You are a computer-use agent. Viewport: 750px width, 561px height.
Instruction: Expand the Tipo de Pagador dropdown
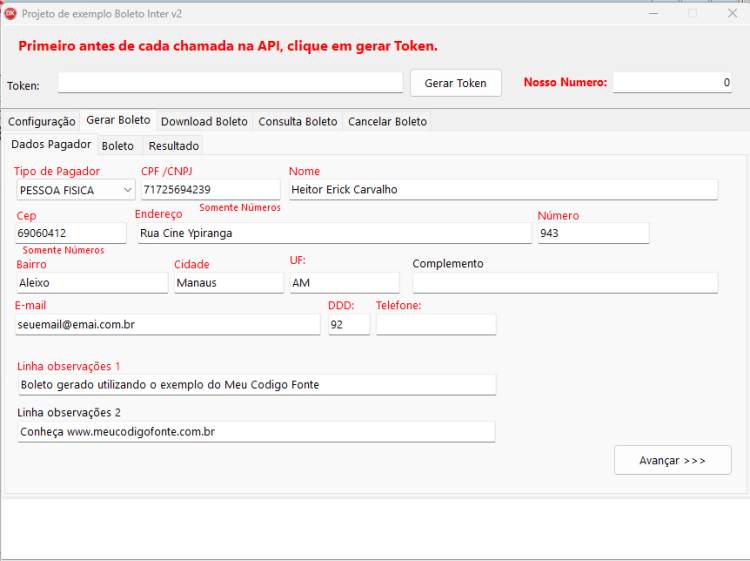(x=76, y=190)
